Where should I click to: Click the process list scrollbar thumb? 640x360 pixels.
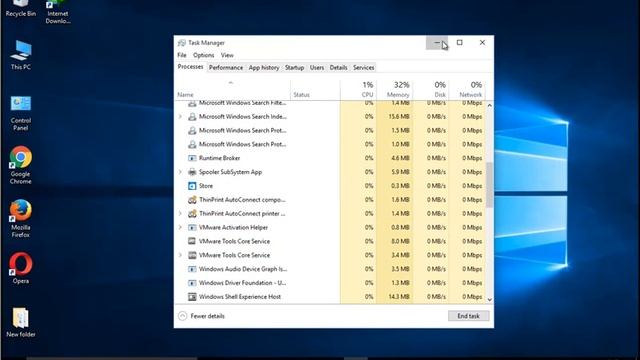[489, 184]
